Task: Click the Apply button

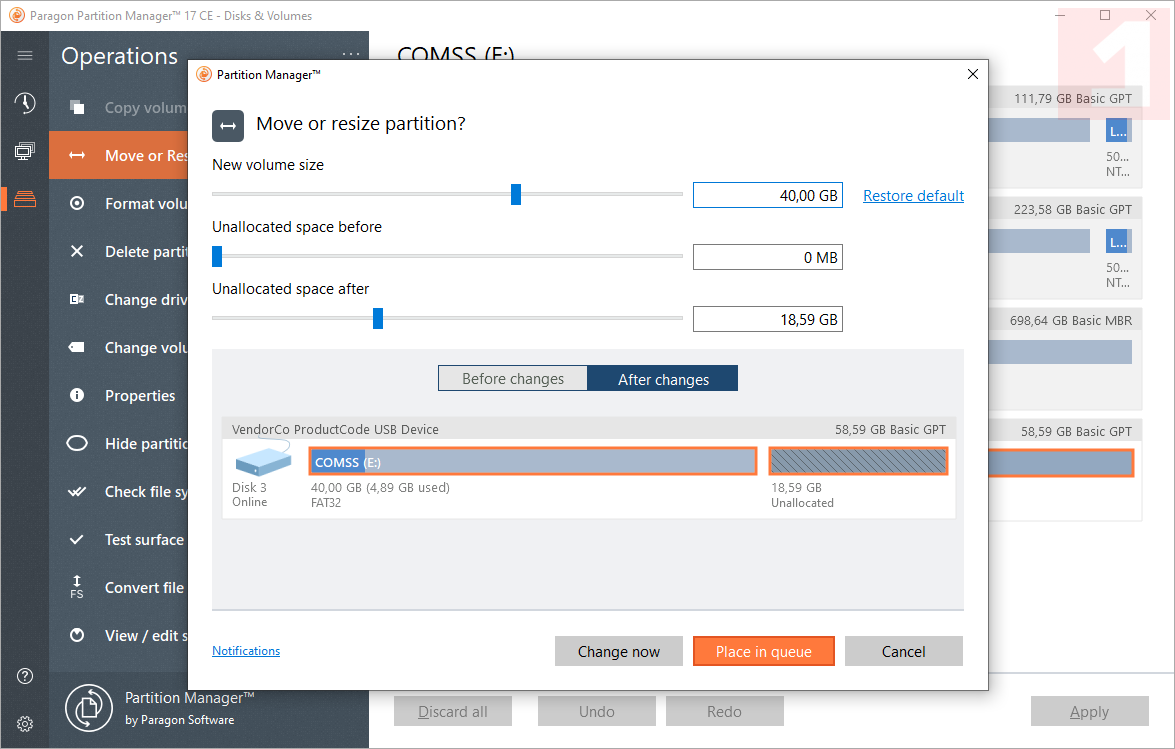Action: pos(1090,712)
